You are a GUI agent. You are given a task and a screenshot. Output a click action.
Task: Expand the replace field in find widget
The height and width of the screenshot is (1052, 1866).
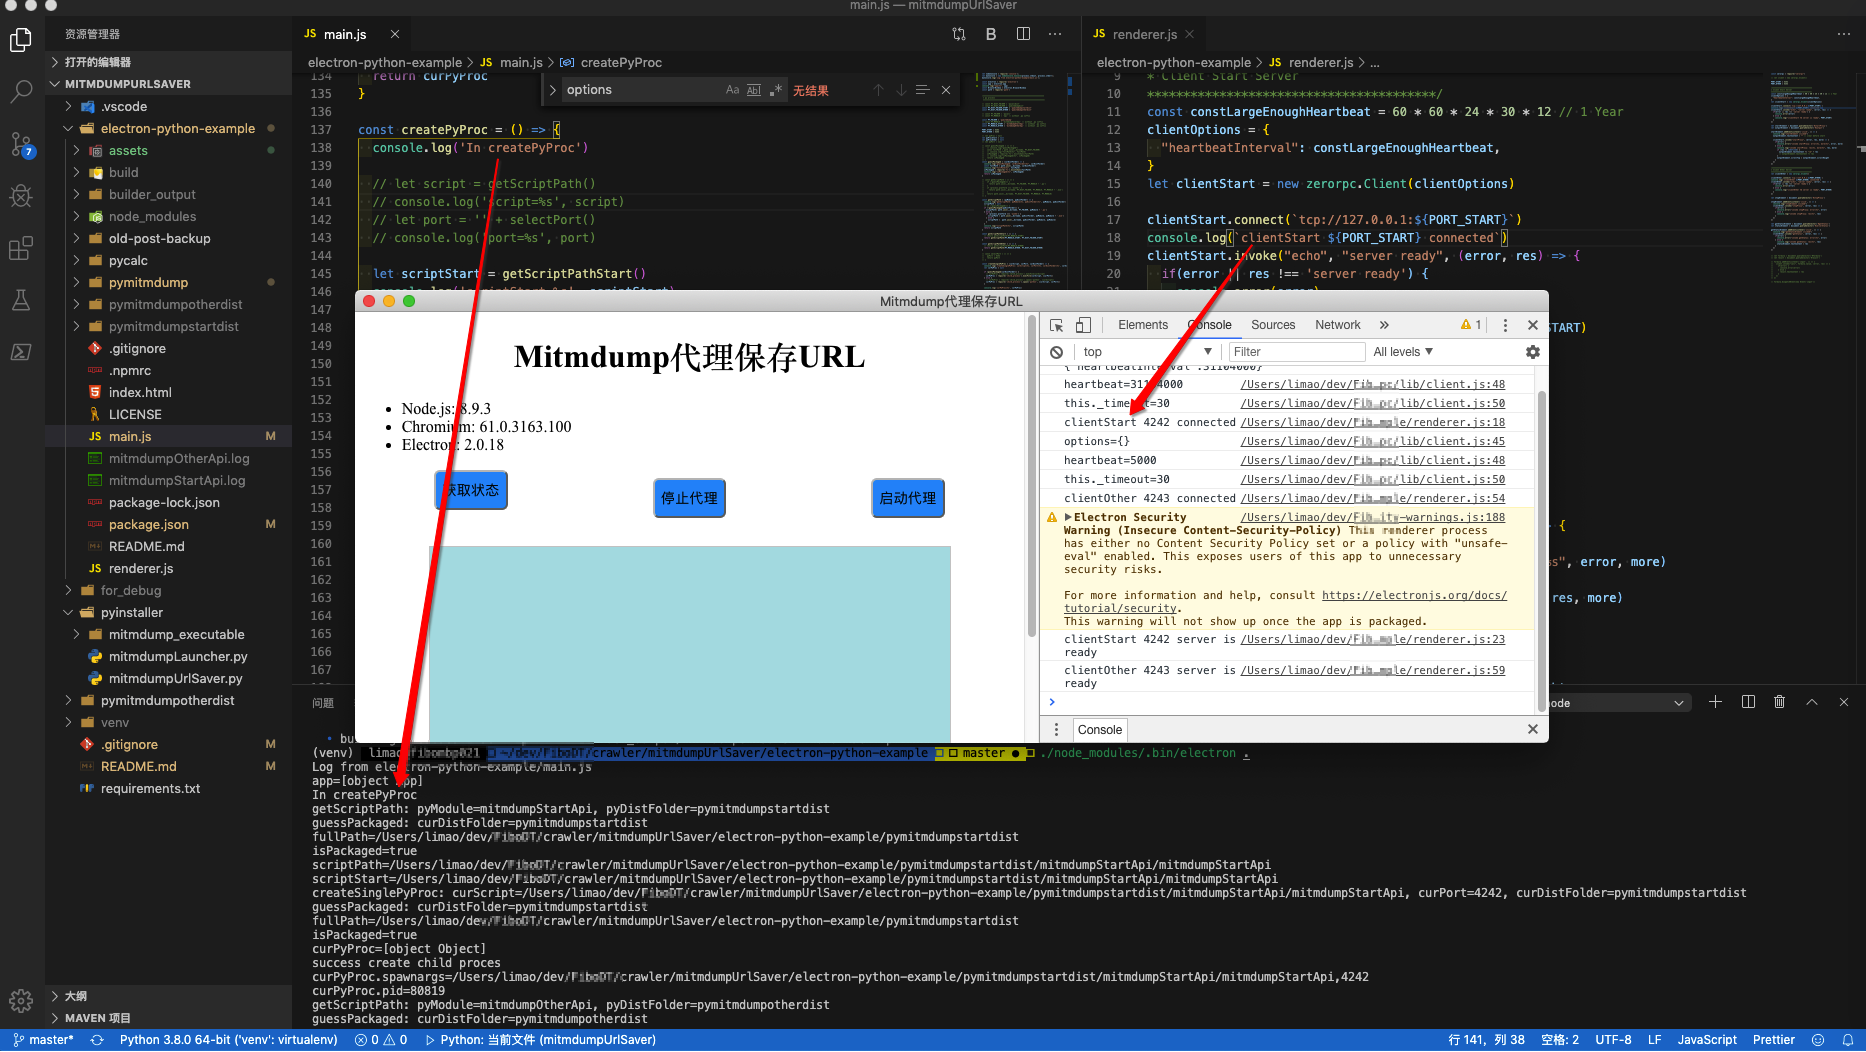click(x=552, y=90)
